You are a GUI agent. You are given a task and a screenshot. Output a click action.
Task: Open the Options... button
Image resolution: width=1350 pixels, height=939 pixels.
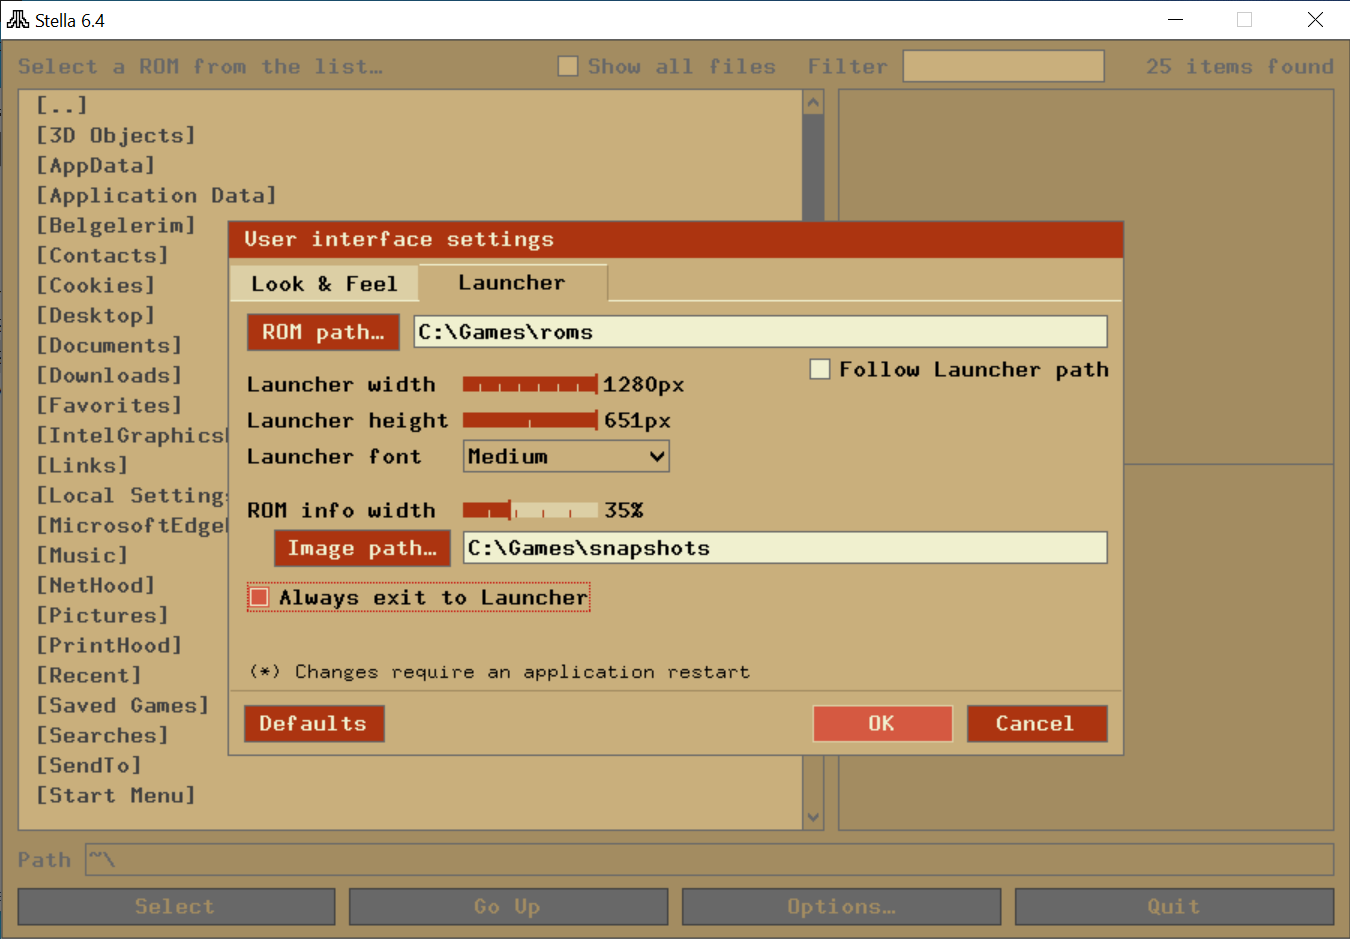point(841,907)
